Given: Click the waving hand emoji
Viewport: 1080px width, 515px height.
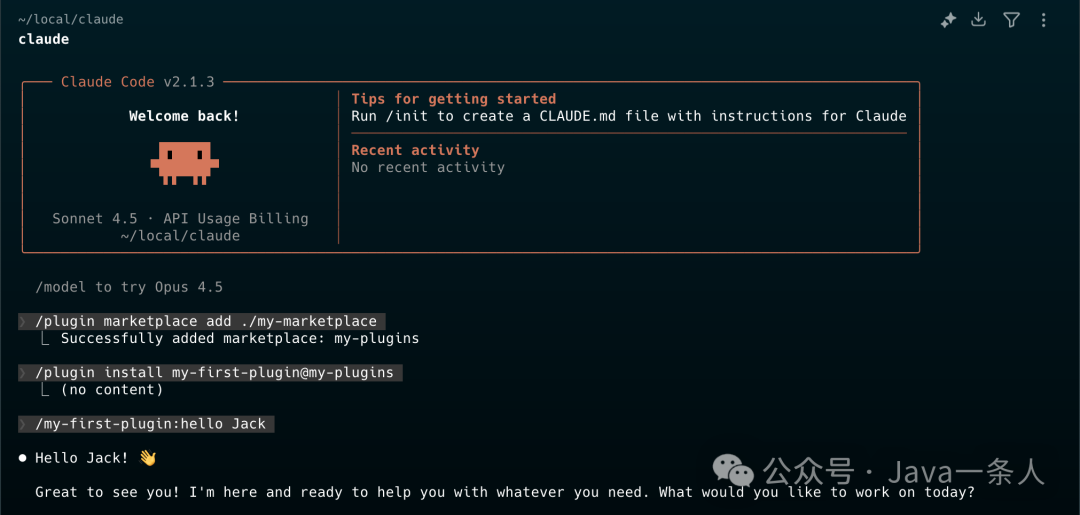Looking at the screenshot, I should (x=148, y=458).
